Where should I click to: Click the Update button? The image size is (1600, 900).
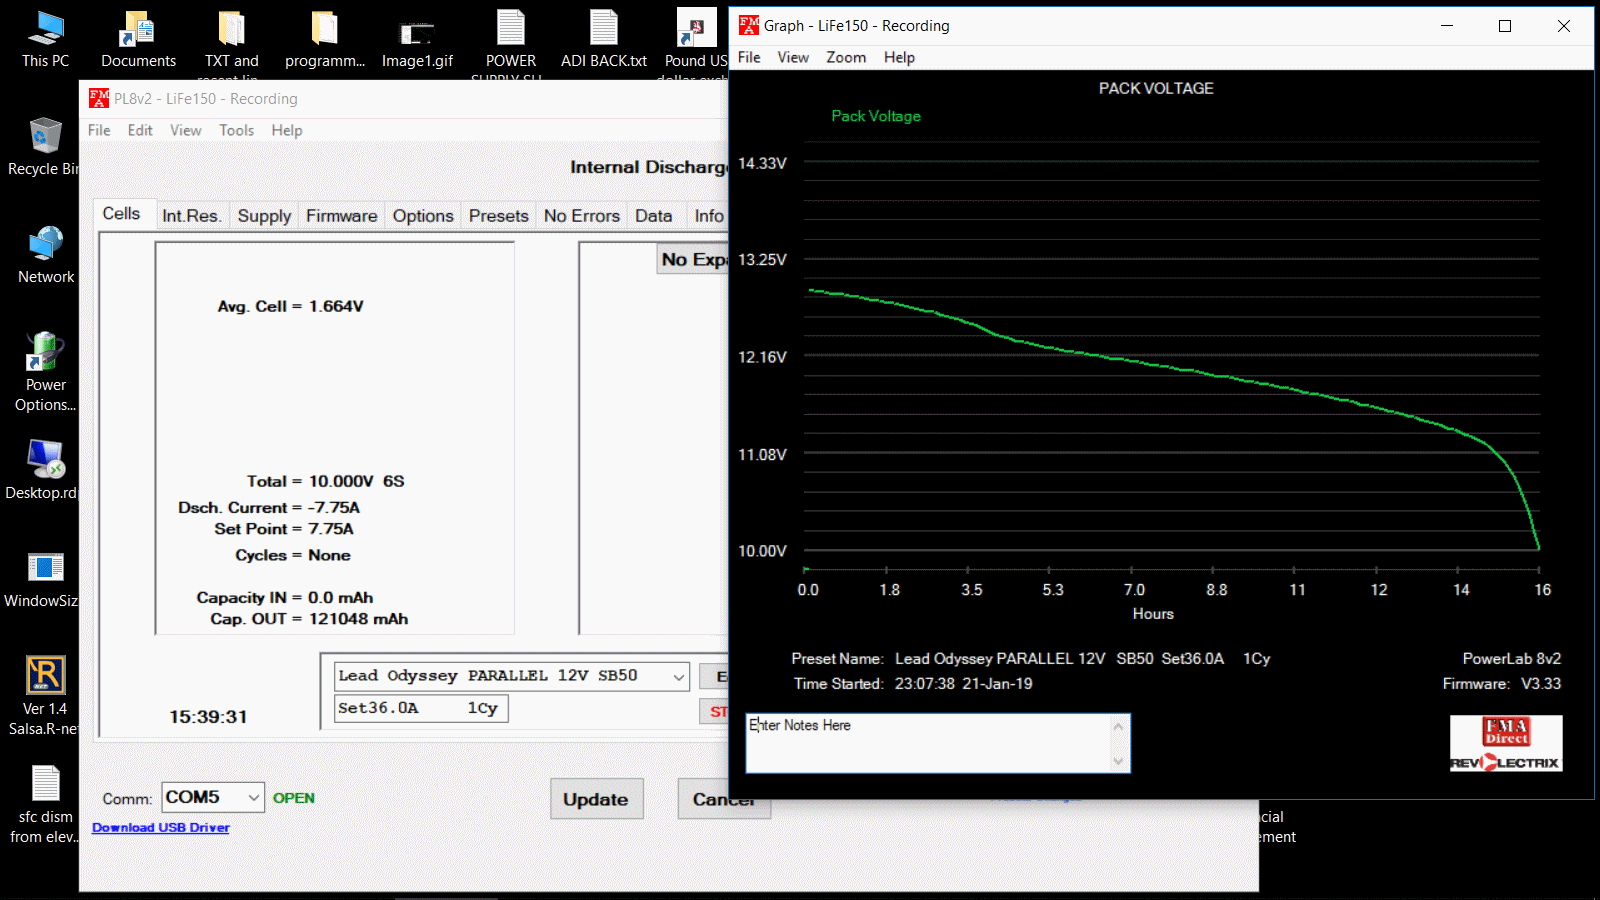pos(596,799)
